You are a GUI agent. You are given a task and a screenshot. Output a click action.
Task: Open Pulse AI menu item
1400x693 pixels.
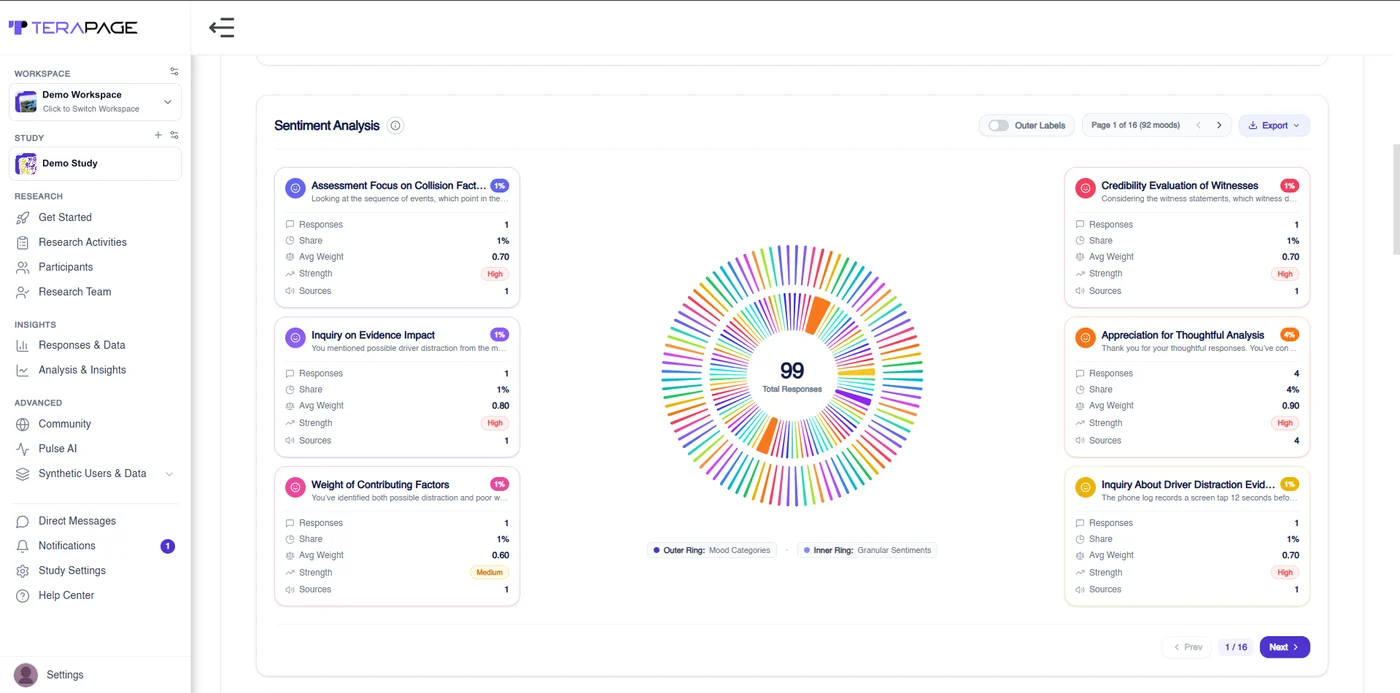[57, 449]
